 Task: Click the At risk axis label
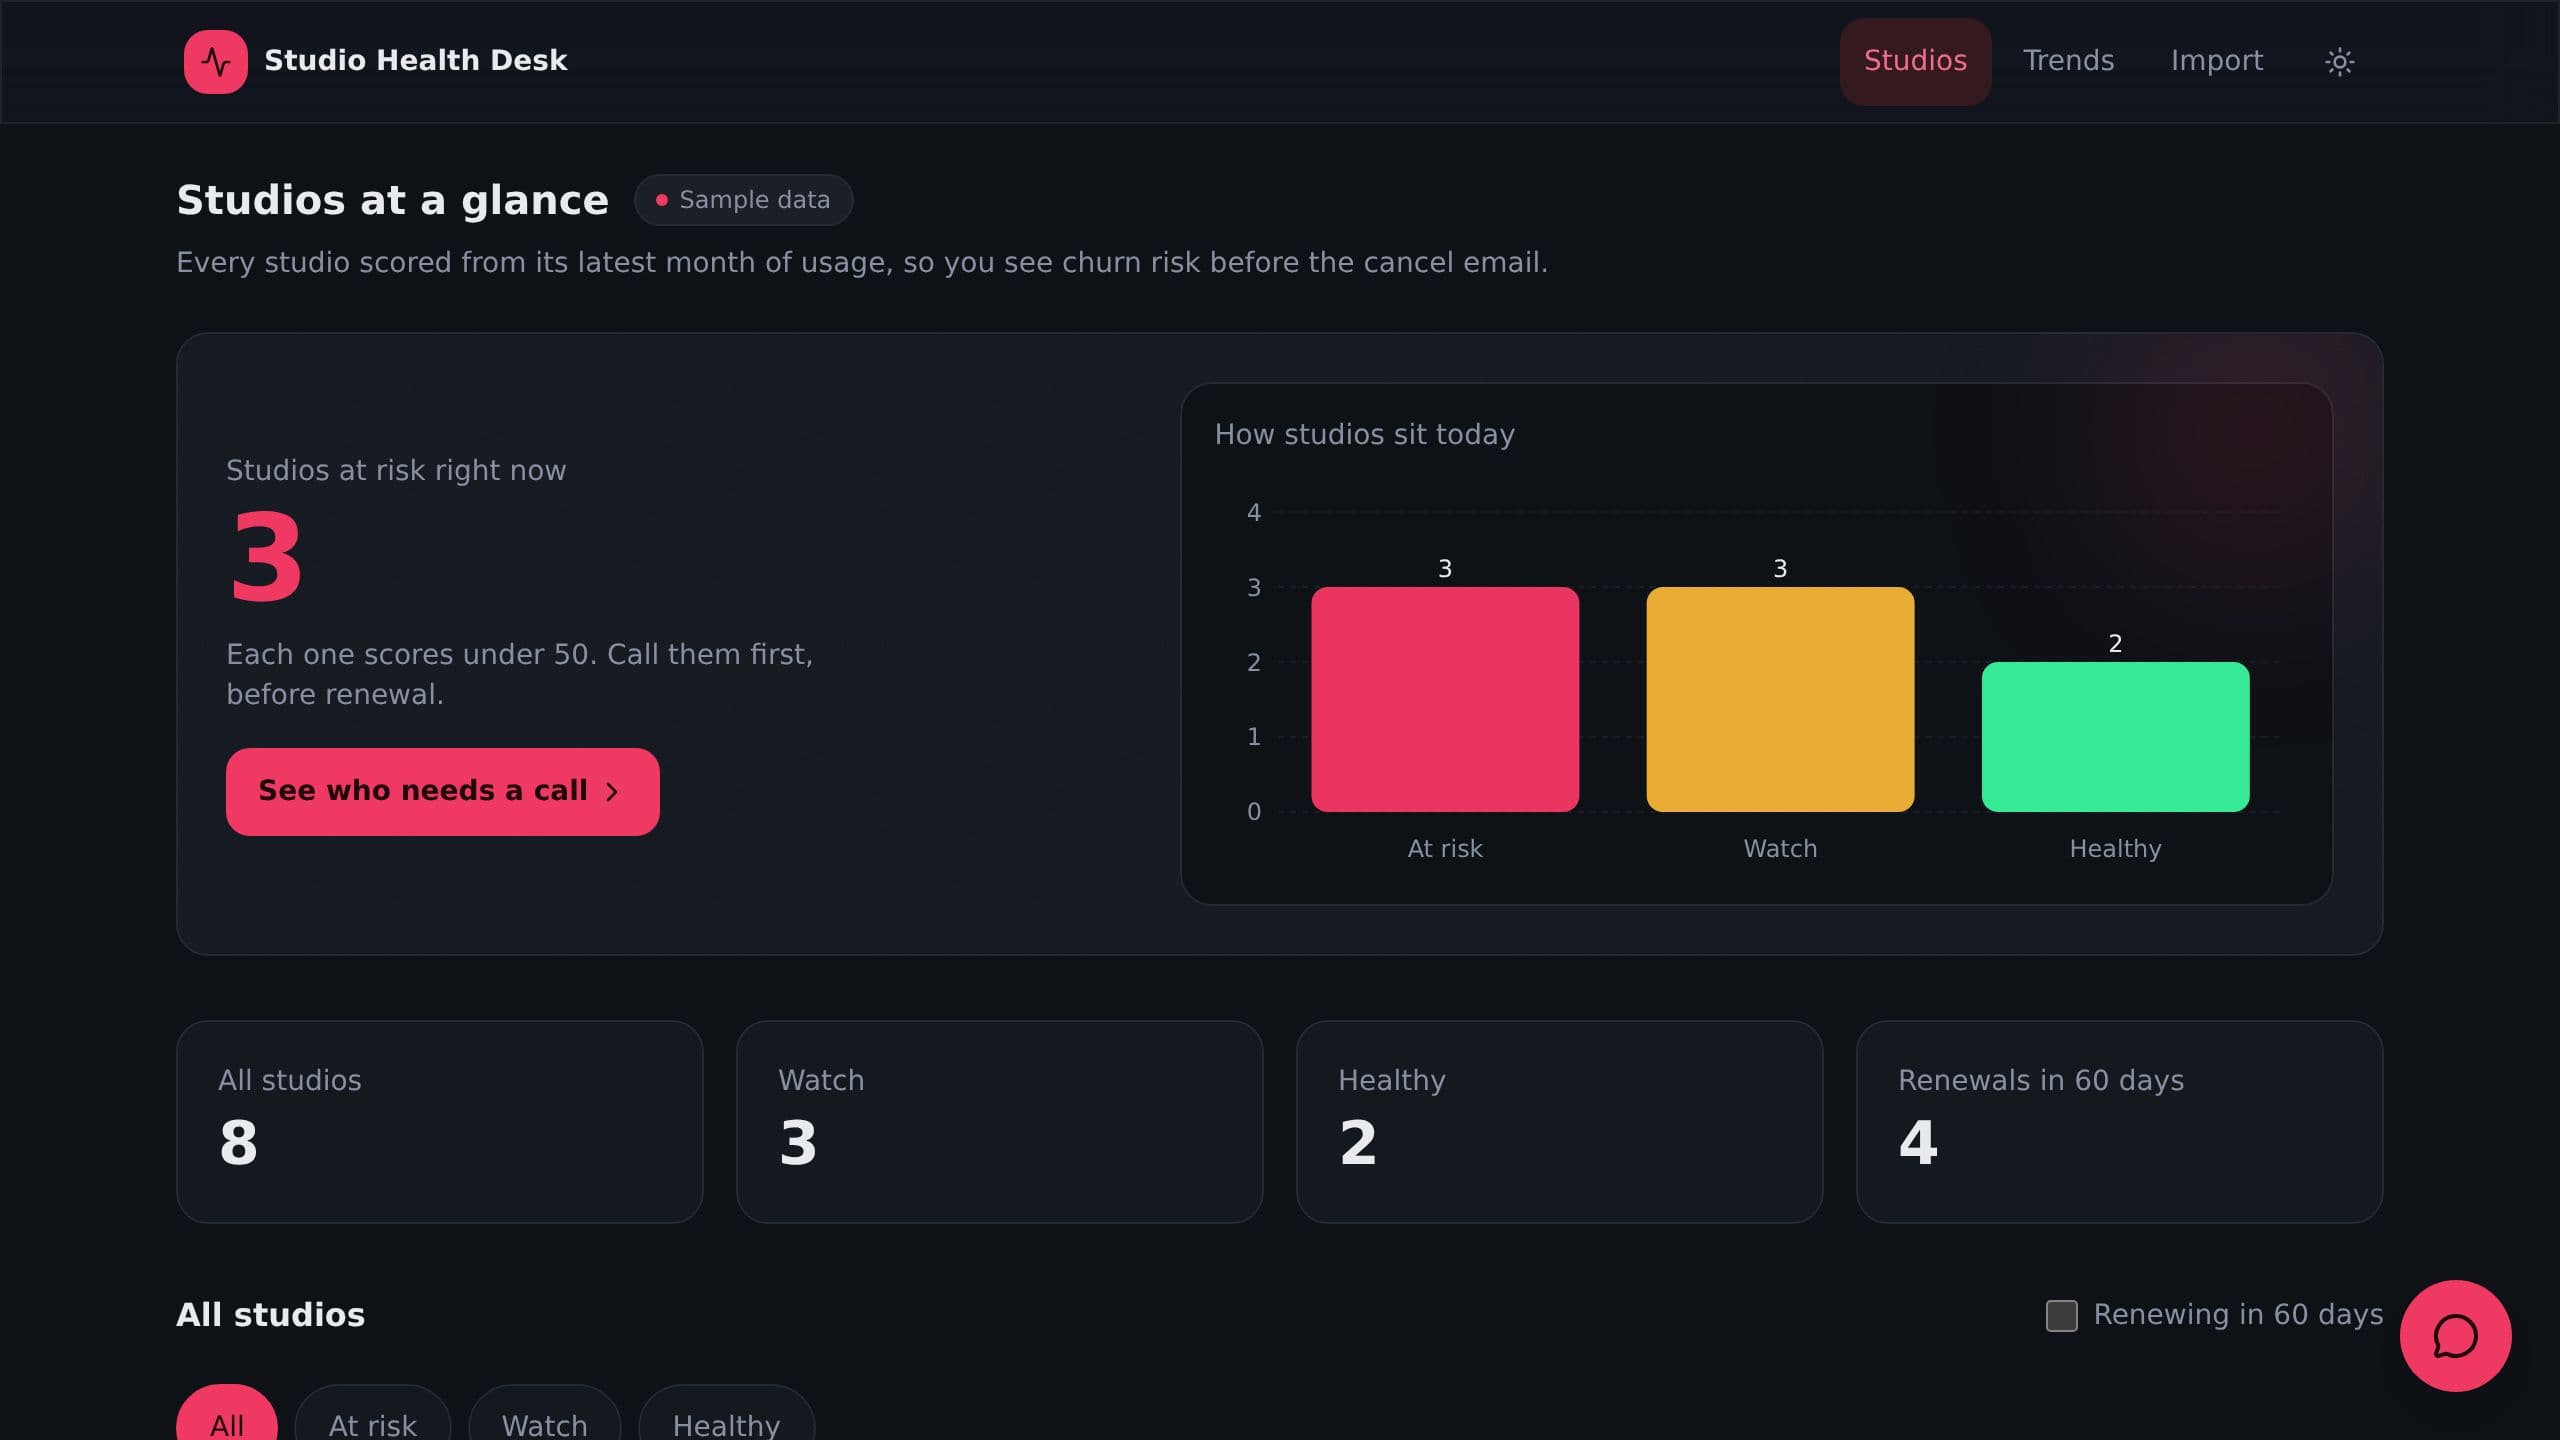point(1444,849)
